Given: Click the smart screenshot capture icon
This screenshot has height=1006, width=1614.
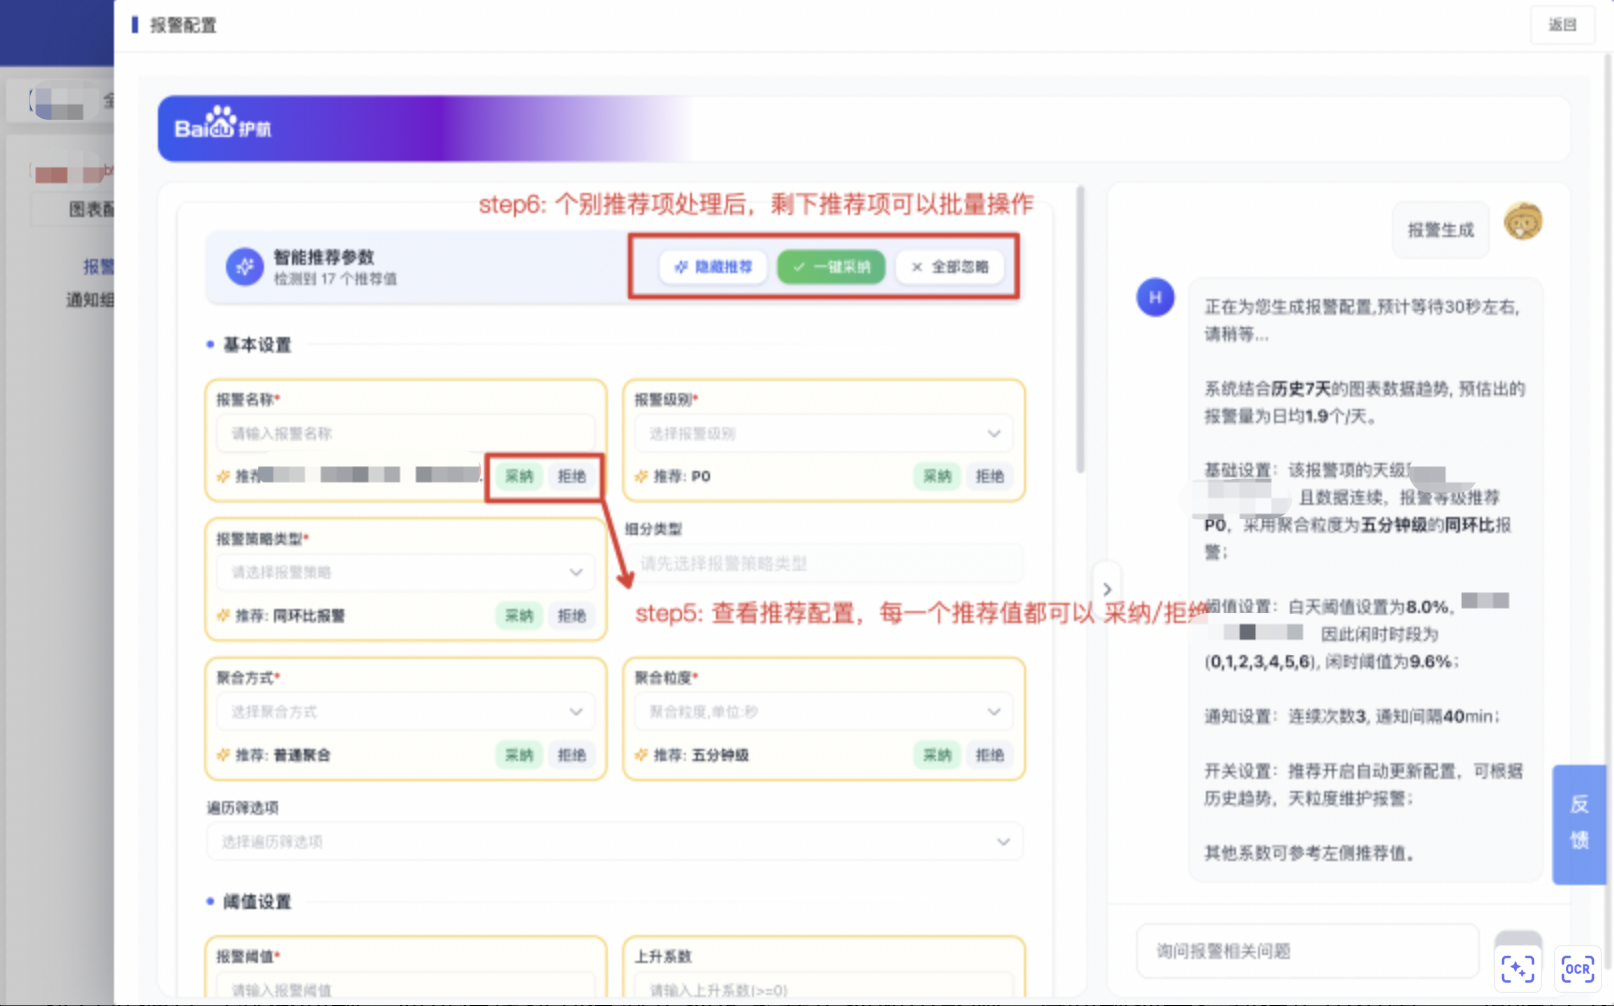Looking at the screenshot, I should pos(1517,968).
